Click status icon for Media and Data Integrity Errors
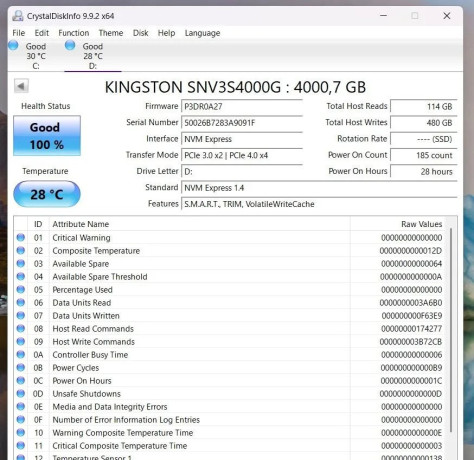Viewport: 474px width, 460px height. 21,406
